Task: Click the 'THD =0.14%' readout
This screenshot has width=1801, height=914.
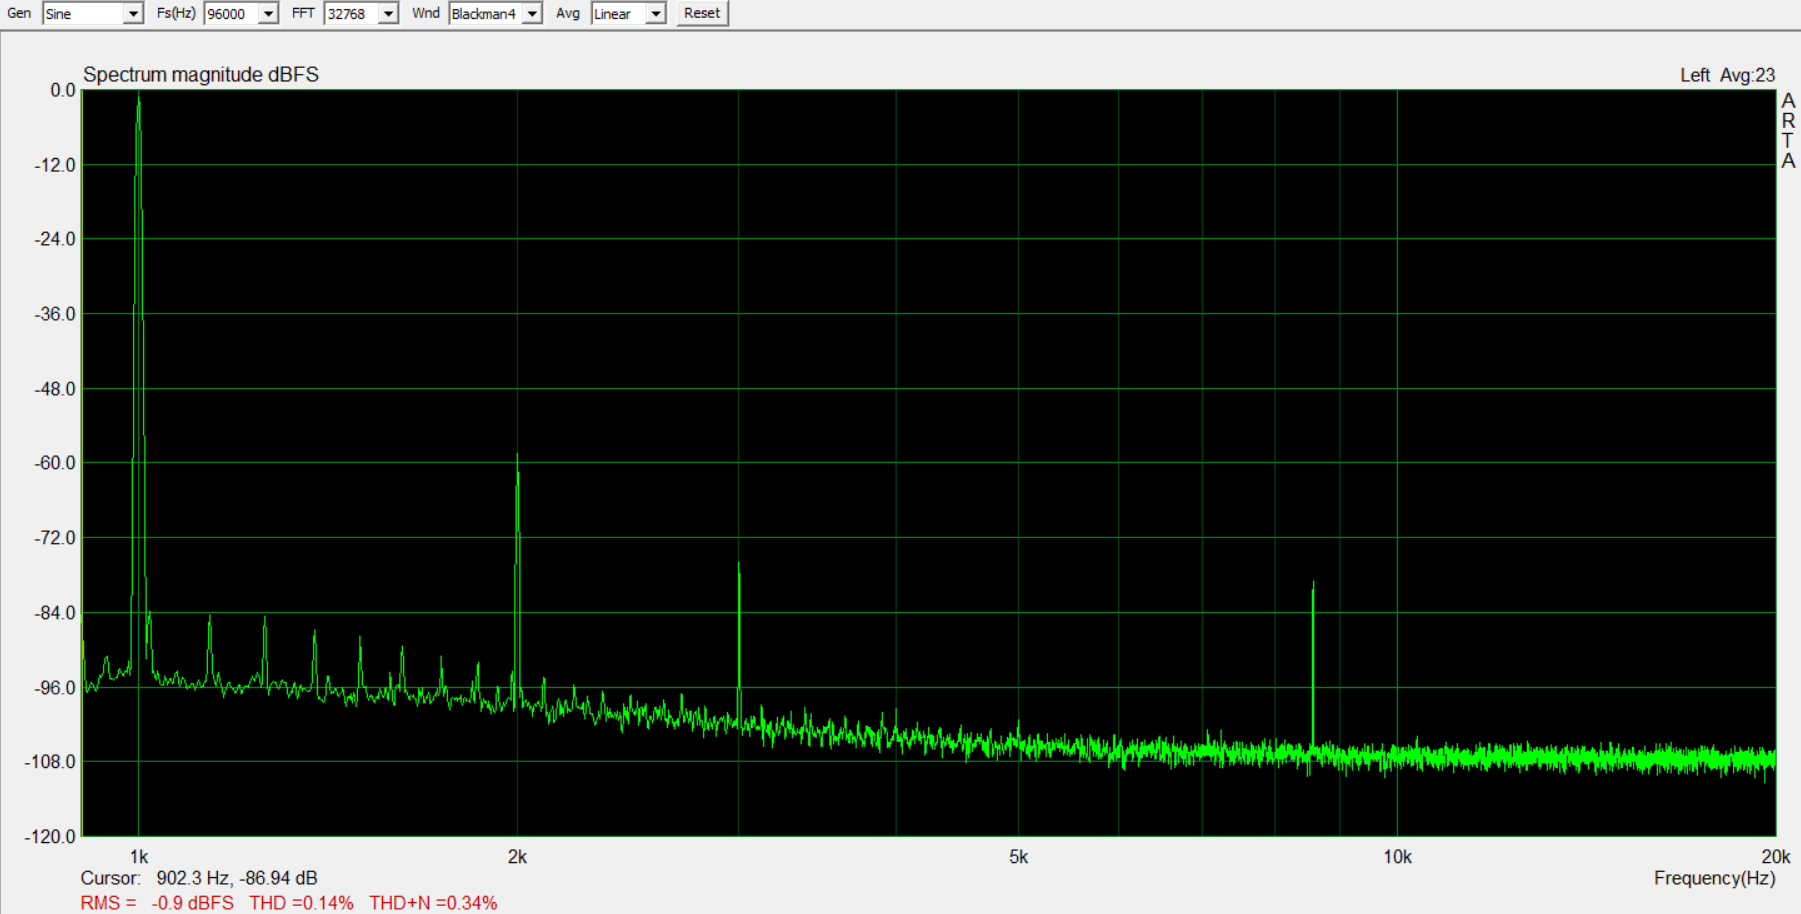Action: pos(301,903)
